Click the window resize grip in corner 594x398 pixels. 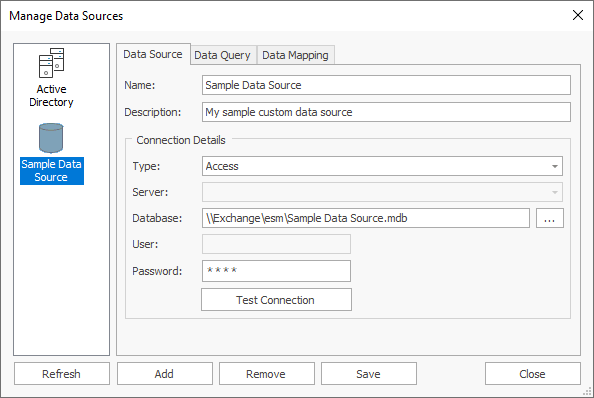[x=587, y=391]
